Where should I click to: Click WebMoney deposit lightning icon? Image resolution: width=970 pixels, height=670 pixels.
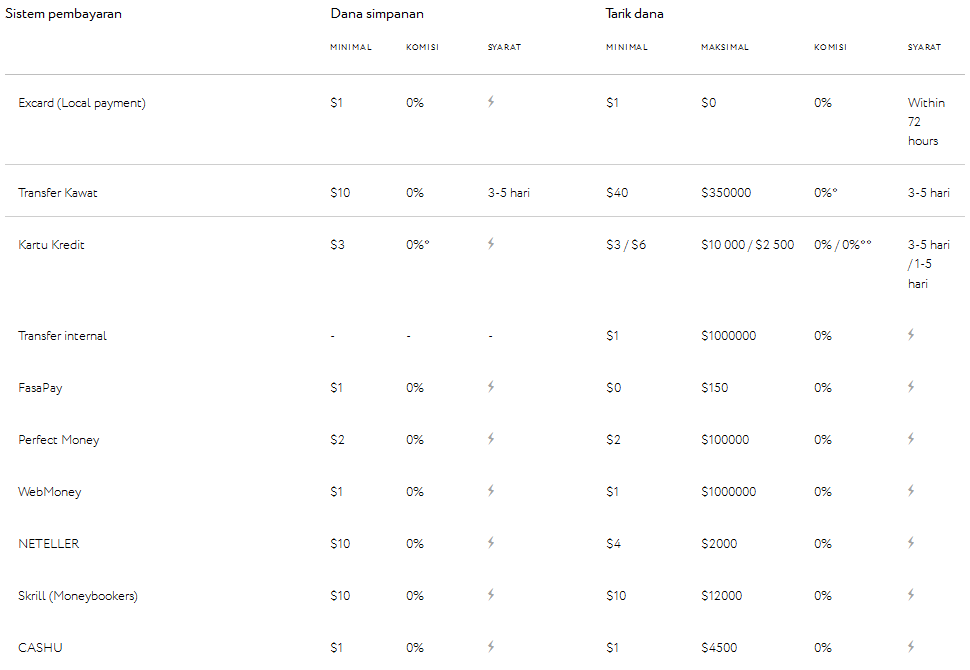click(x=491, y=491)
